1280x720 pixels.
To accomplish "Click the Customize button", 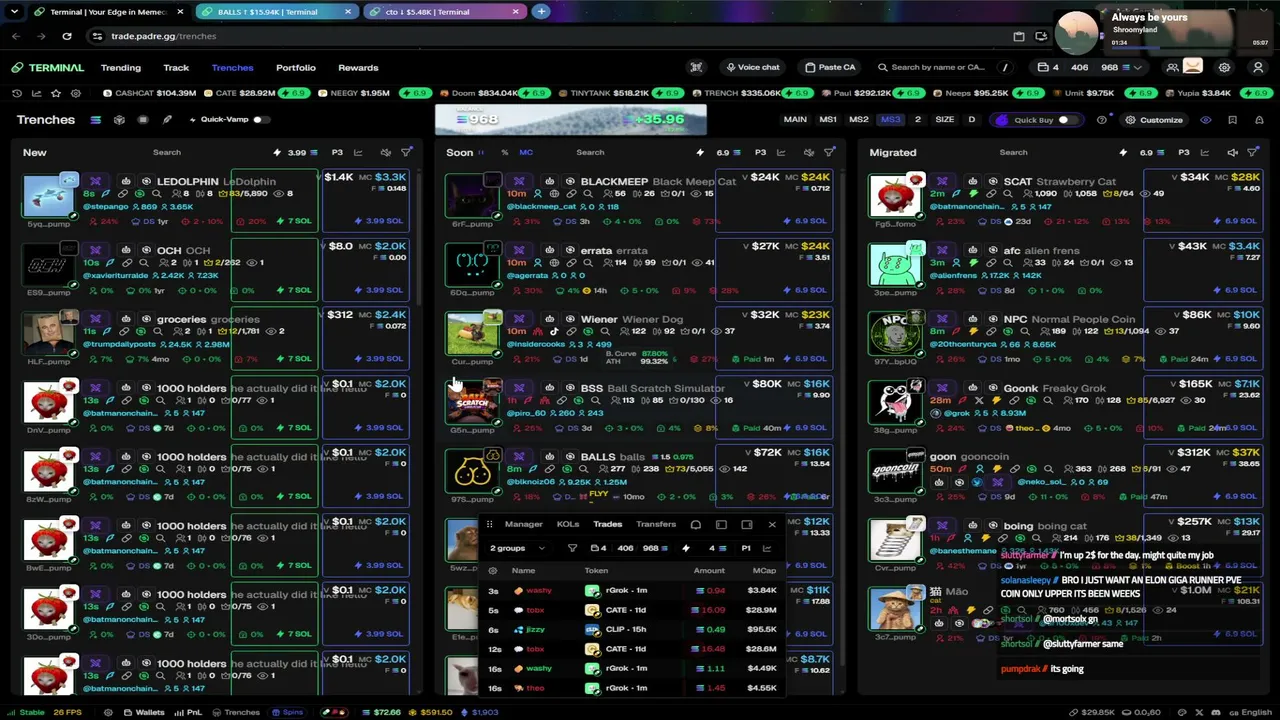I will point(1154,120).
